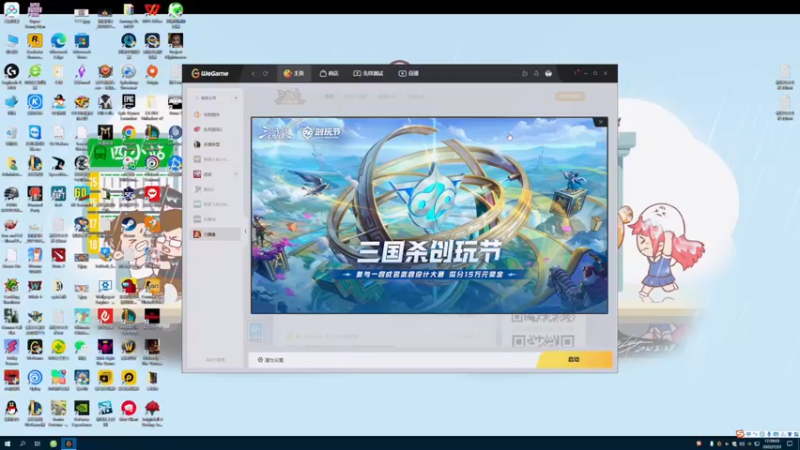This screenshot has width=800, height=450.
Task: Open Dota 2 desktop shortcut
Action: pyautogui.click(x=58, y=259)
